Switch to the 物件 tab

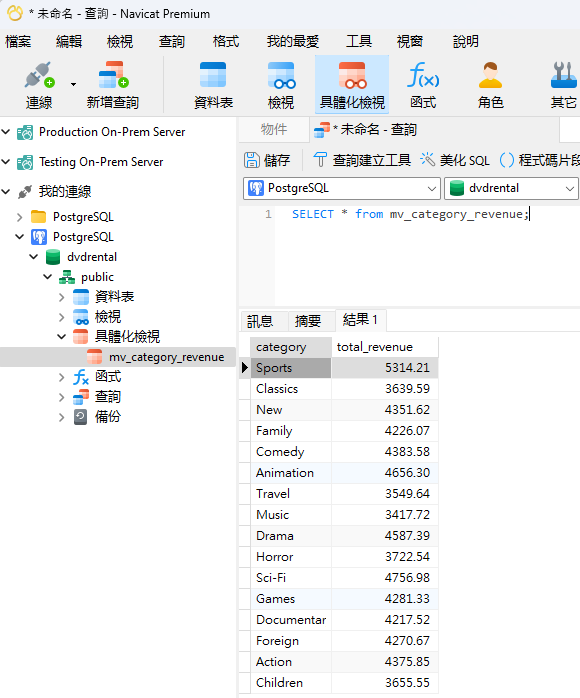click(x=273, y=130)
